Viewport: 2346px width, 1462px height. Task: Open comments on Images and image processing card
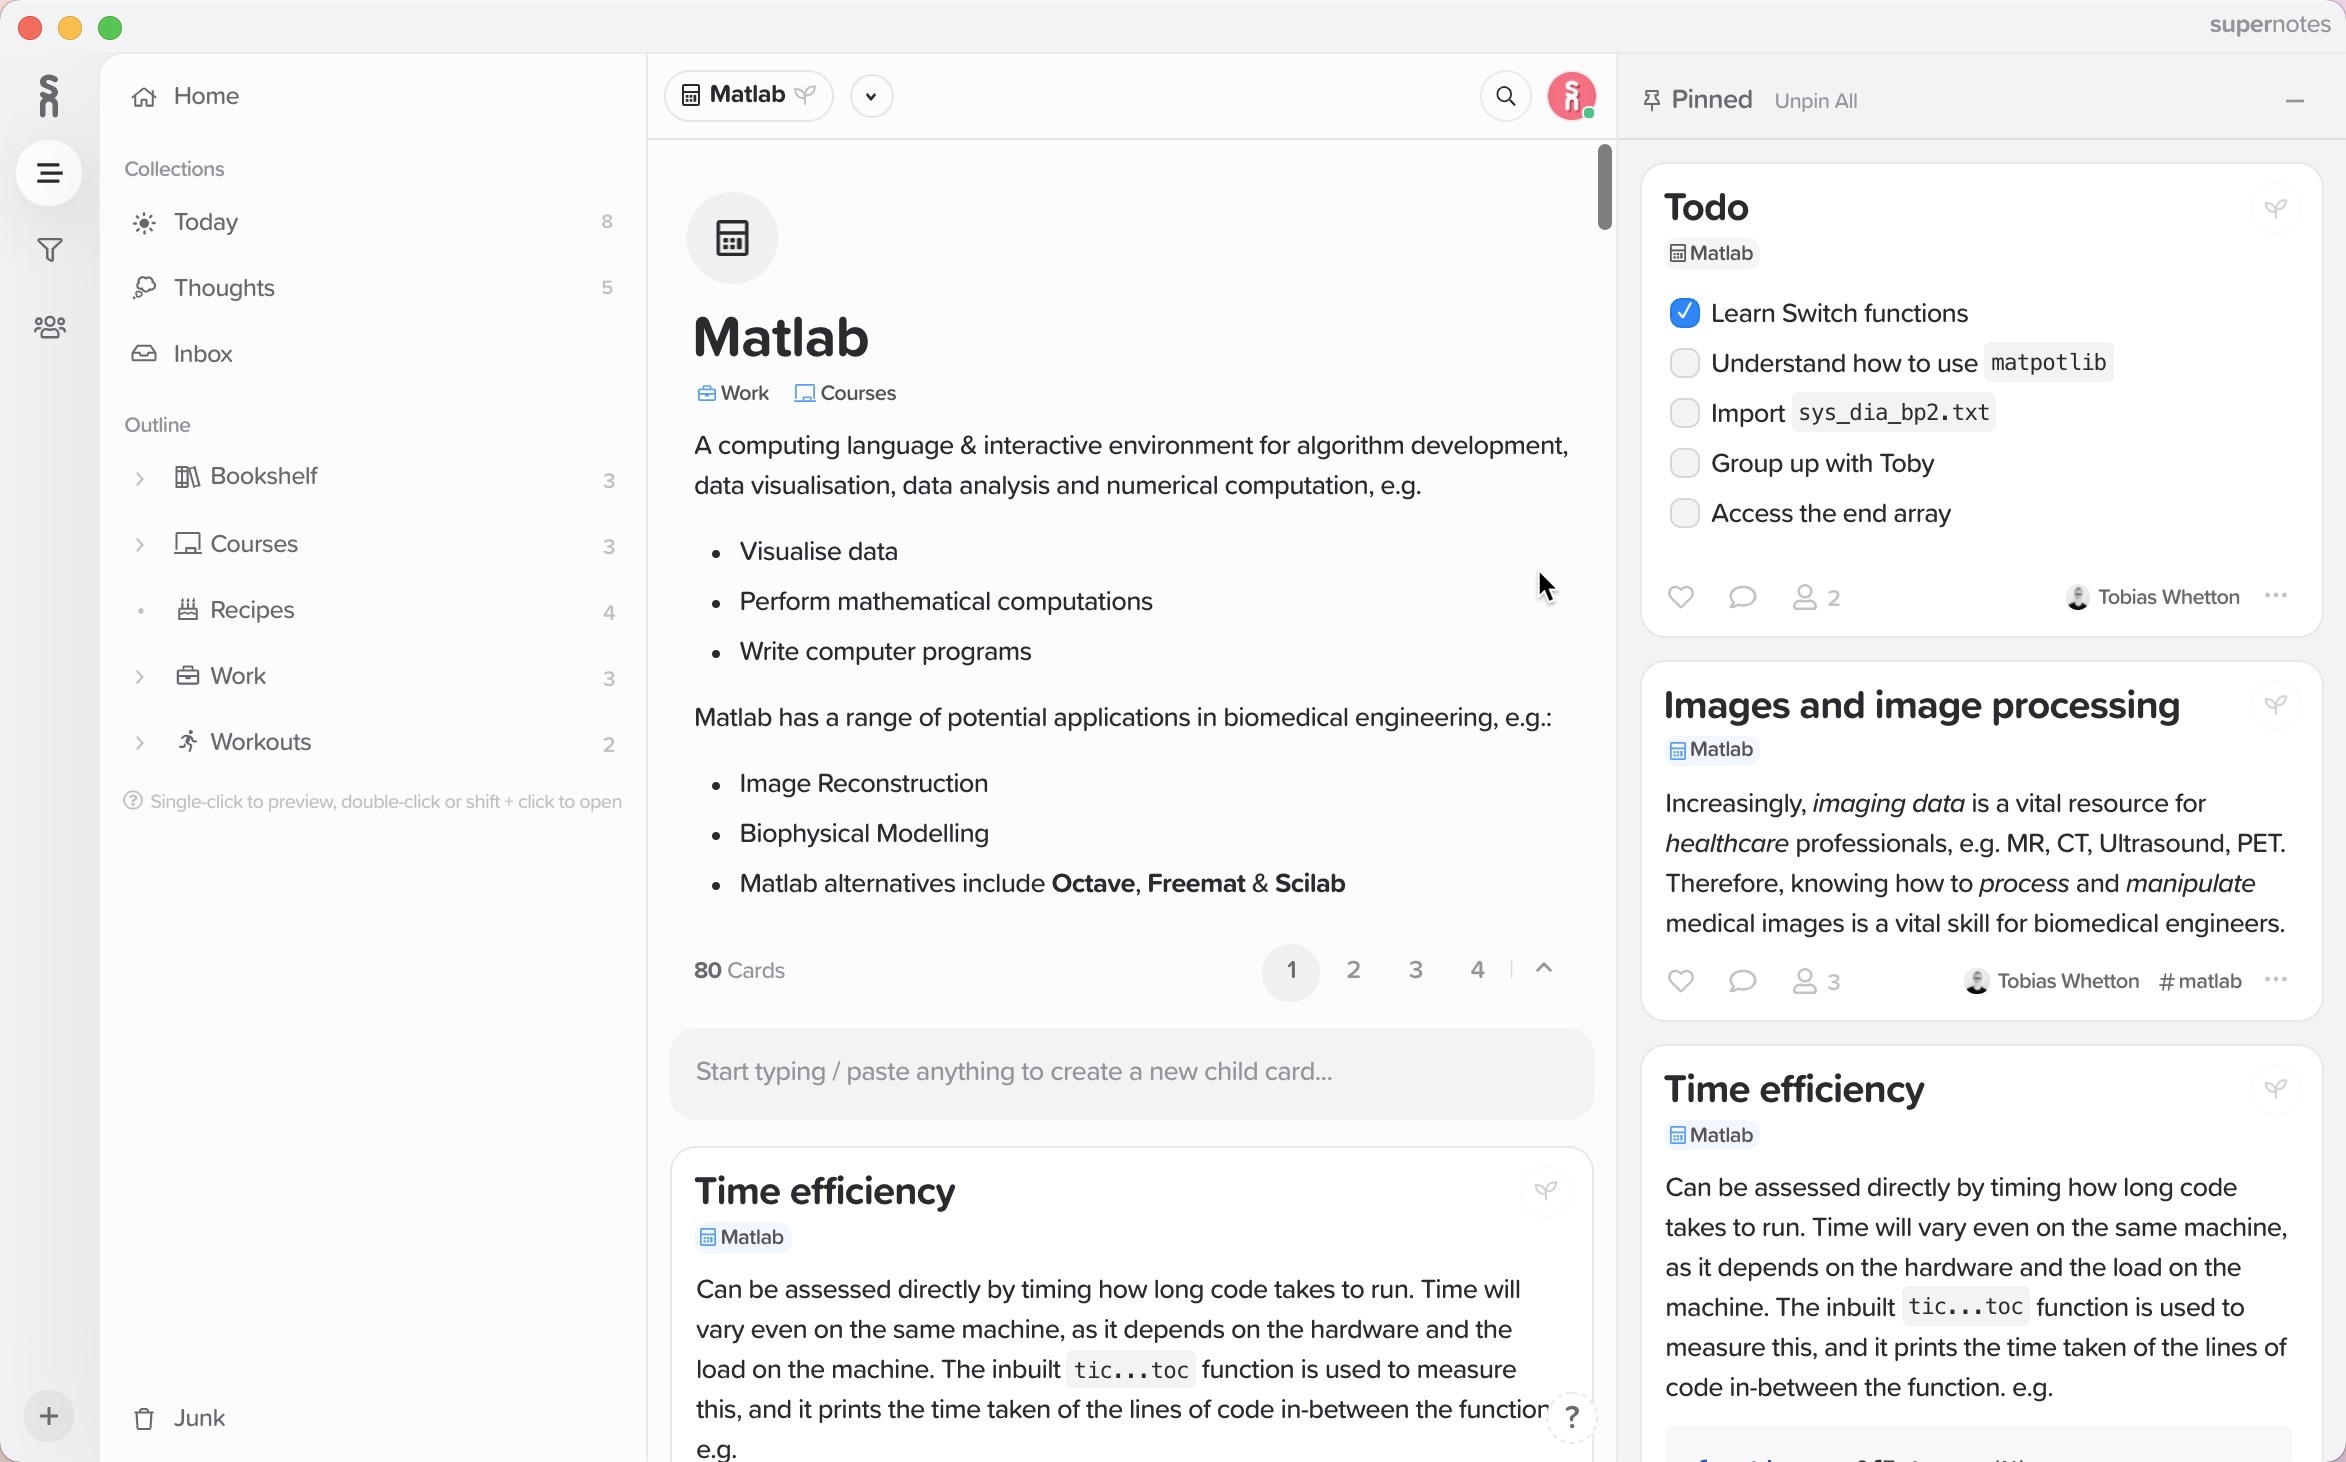(1742, 981)
